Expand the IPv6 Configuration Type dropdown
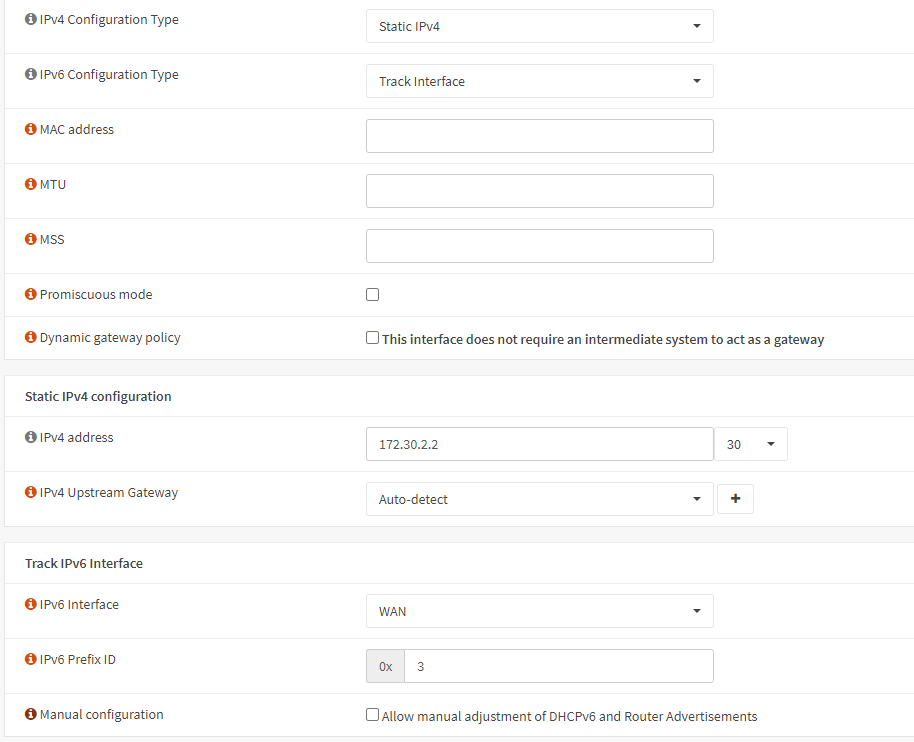 click(539, 81)
